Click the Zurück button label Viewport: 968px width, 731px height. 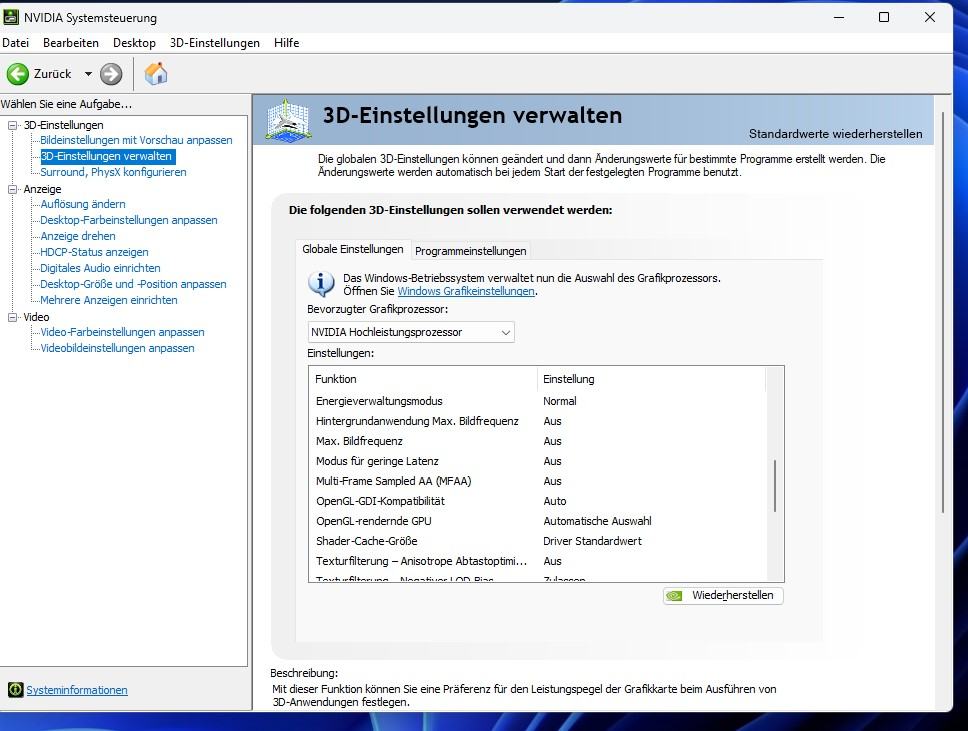(x=52, y=74)
